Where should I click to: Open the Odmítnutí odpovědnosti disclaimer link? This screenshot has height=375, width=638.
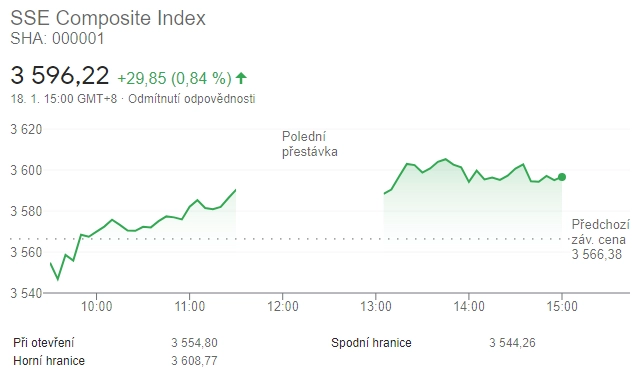[x=192, y=99]
